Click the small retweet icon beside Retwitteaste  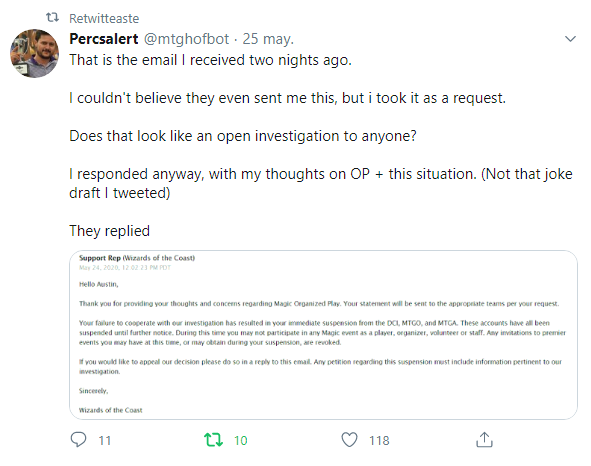click(52, 18)
